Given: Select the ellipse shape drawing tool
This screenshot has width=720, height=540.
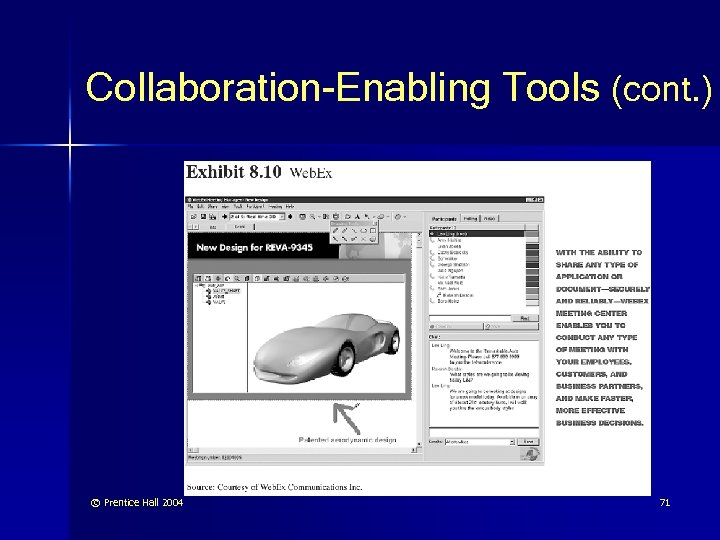Looking at the screenshot, I should [x=363, y=231].
